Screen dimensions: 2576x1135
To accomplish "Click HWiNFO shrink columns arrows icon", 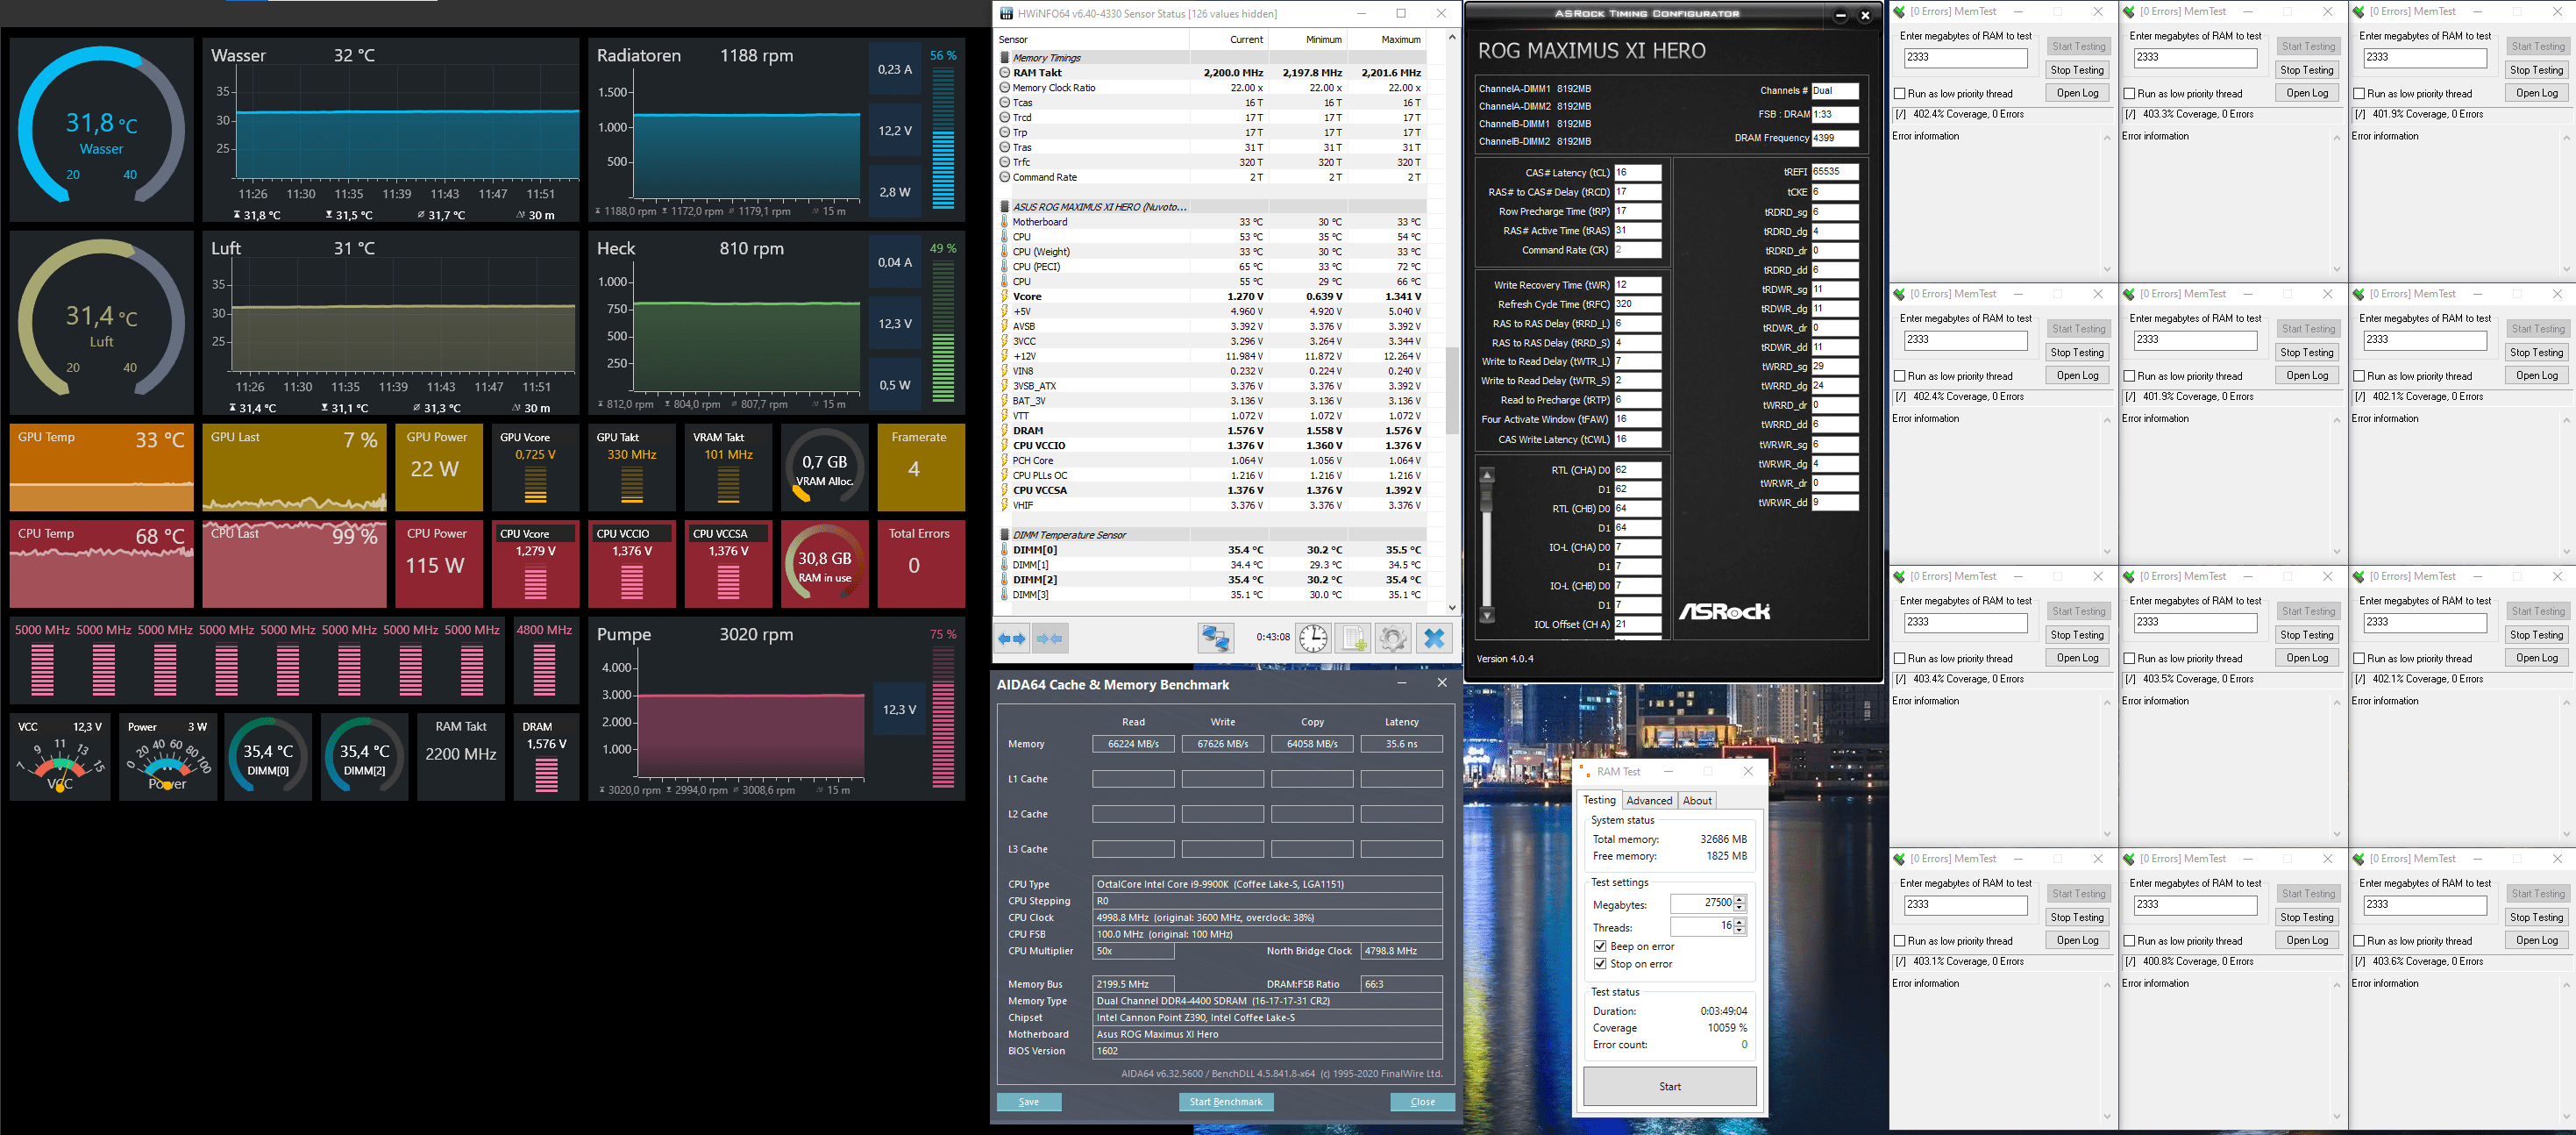I will click(x=1050, y=638).
